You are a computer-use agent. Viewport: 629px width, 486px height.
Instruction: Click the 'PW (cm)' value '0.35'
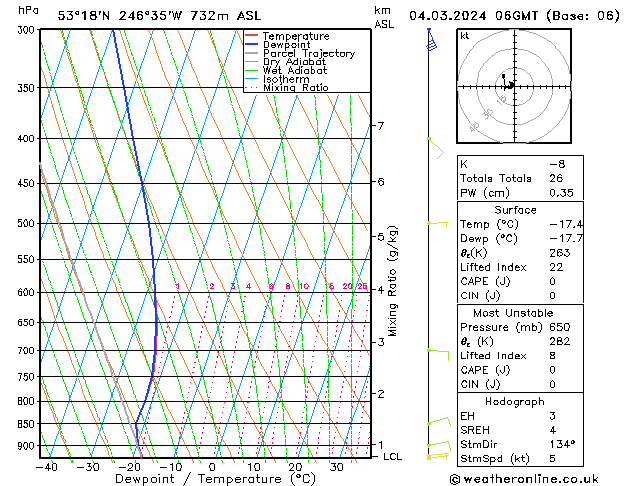click(561, 193)
